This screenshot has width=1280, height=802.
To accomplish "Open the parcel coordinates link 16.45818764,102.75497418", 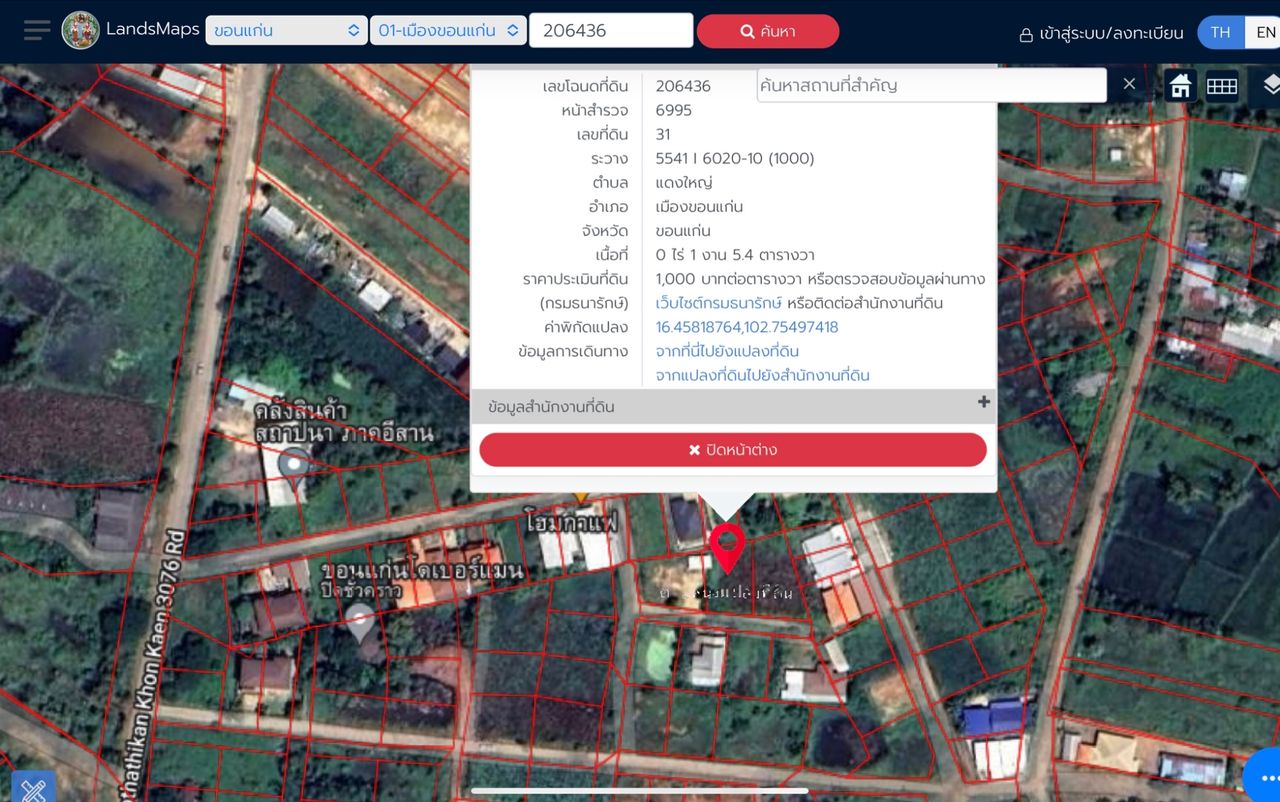I will pyautogui.click(x=746, y=327).
